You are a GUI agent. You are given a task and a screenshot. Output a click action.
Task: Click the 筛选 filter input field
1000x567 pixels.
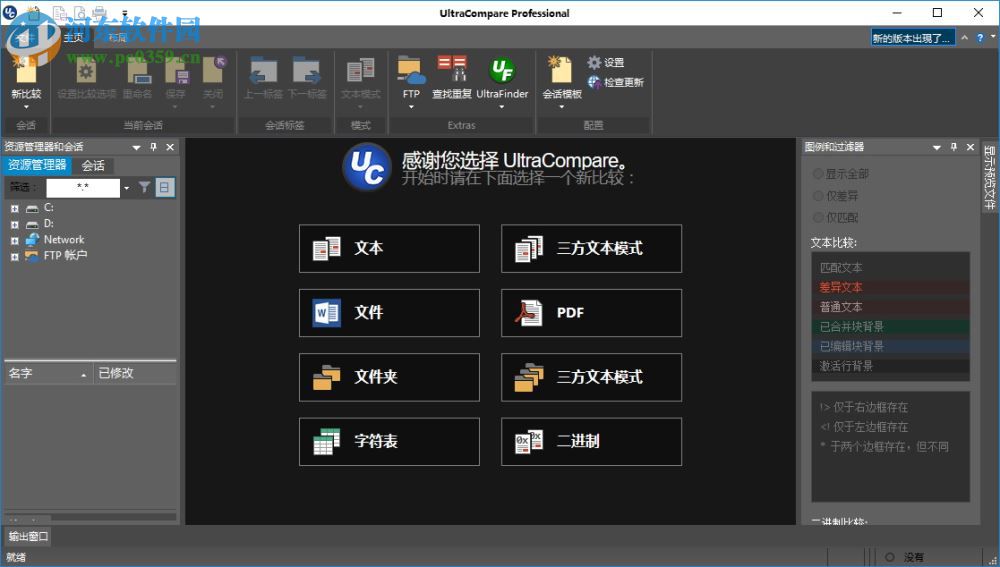point(83,188)
